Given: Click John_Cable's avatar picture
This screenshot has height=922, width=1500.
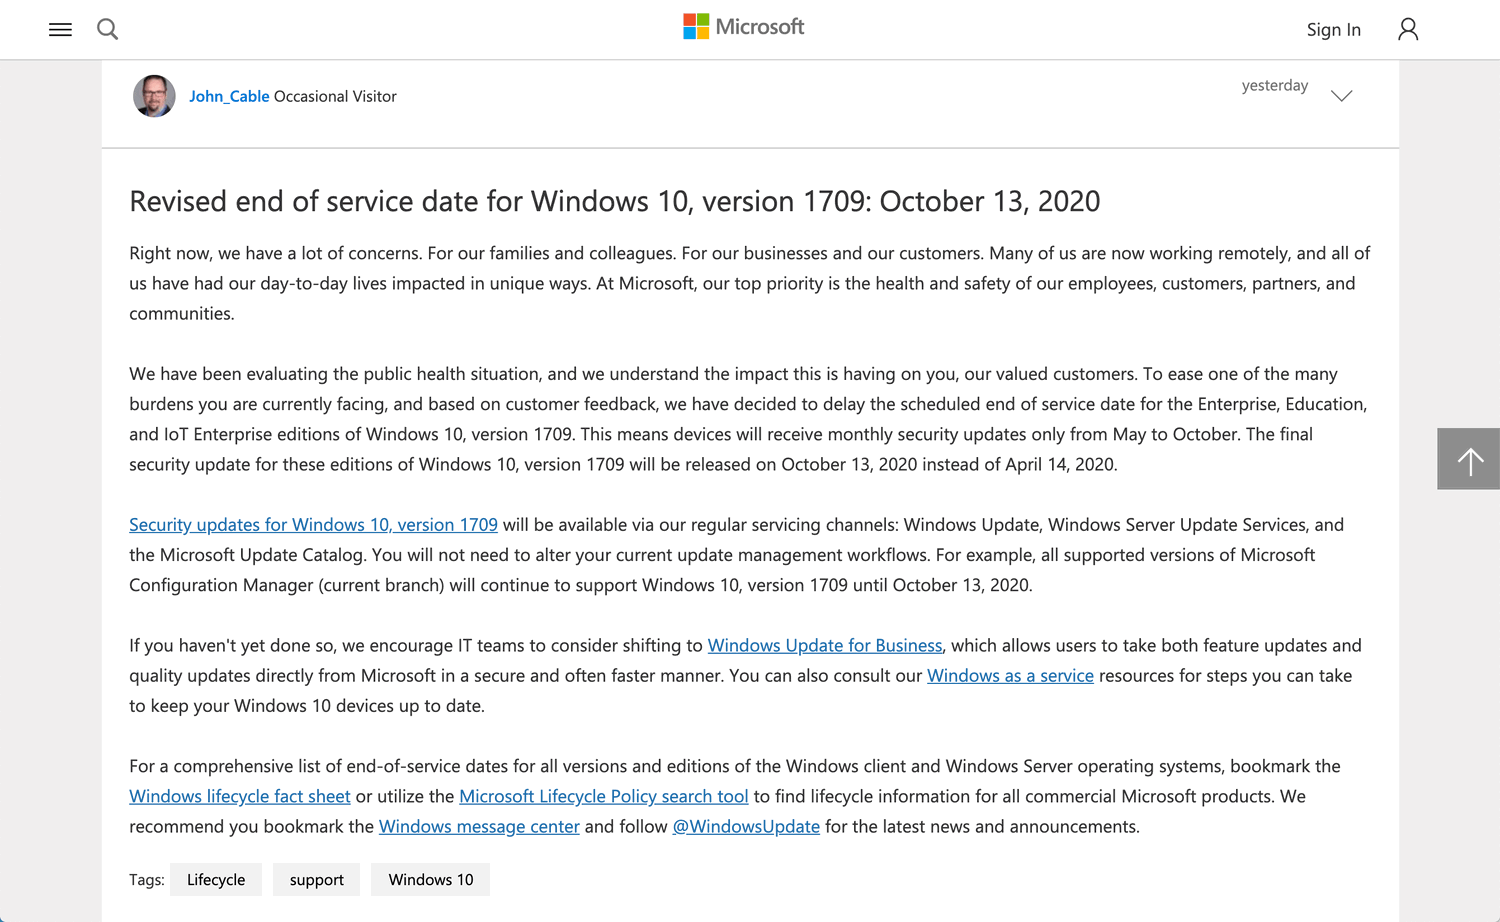Looking at the screenshot, I should (x=154, y=96).
